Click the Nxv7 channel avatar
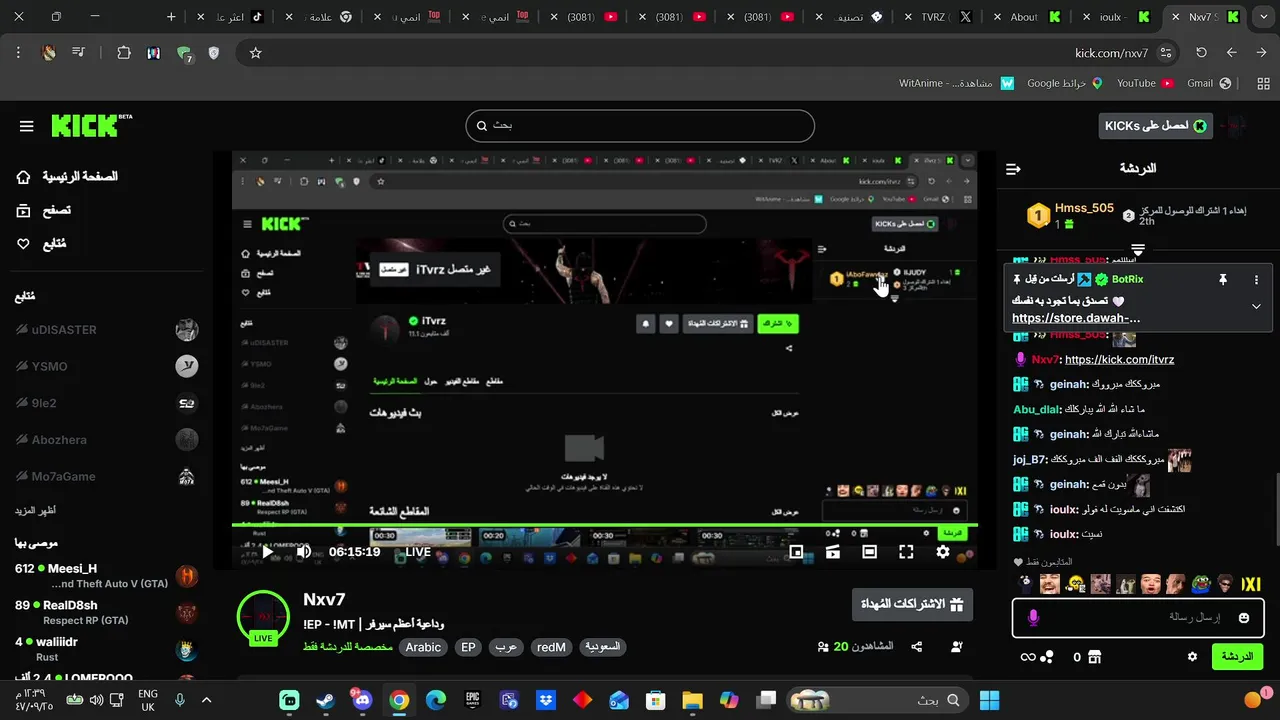Viewport: 1280px width, 720px height. 263,617
